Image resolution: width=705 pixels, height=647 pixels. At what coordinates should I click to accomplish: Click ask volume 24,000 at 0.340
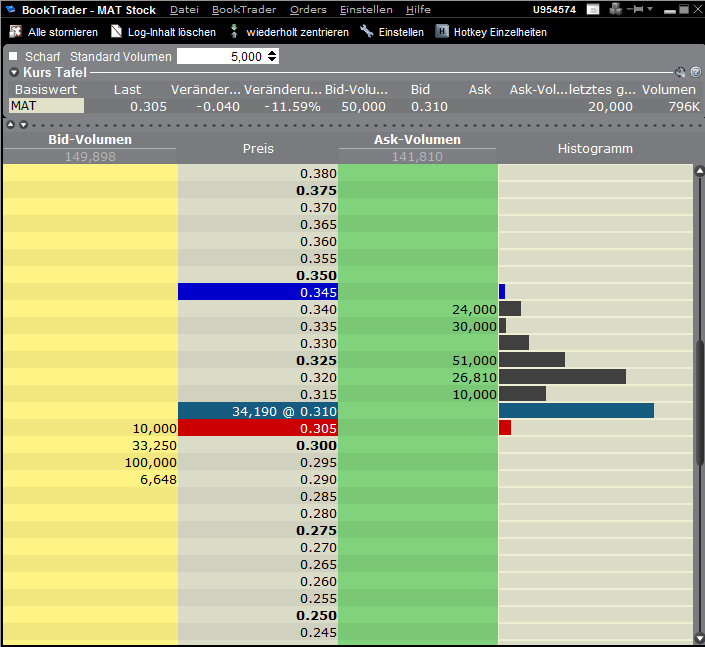(474, 309)
